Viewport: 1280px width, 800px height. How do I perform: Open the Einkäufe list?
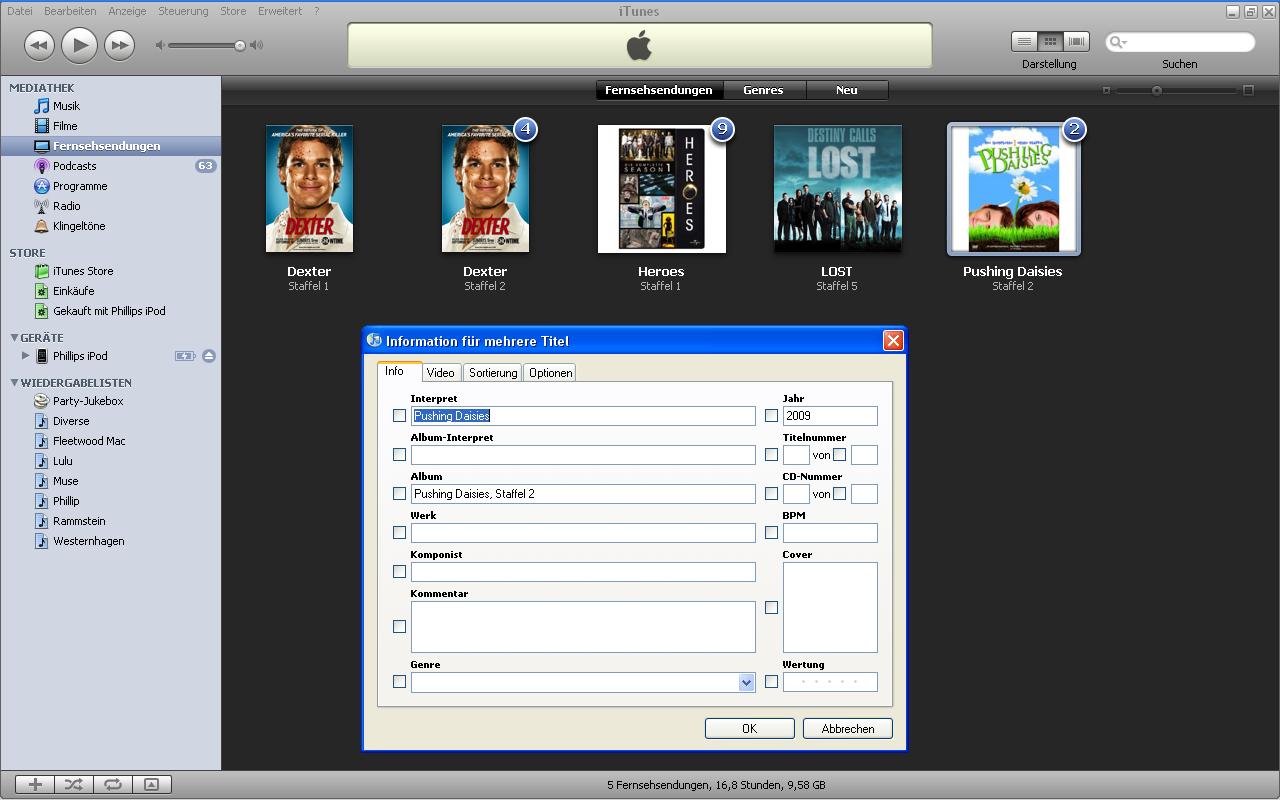[73, 291]
